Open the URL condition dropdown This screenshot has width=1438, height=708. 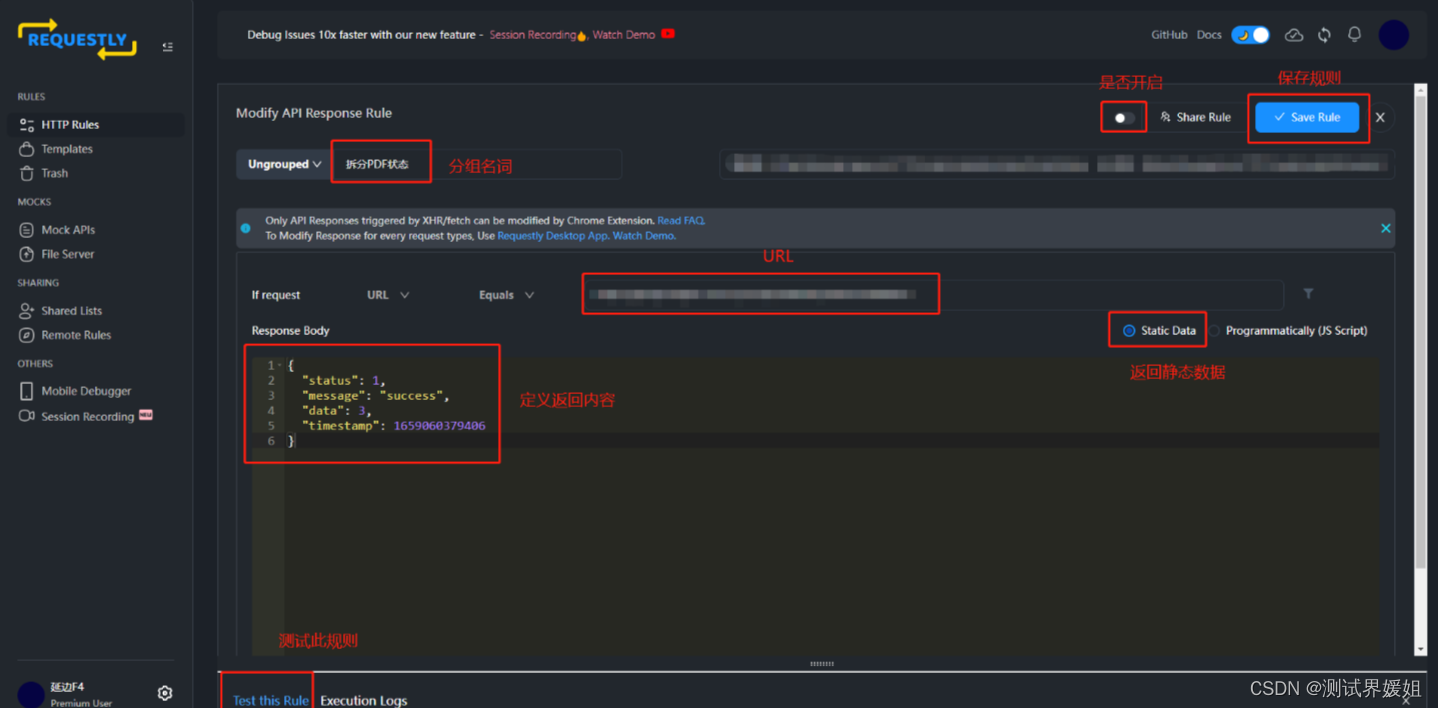click(x=385, y=294)
